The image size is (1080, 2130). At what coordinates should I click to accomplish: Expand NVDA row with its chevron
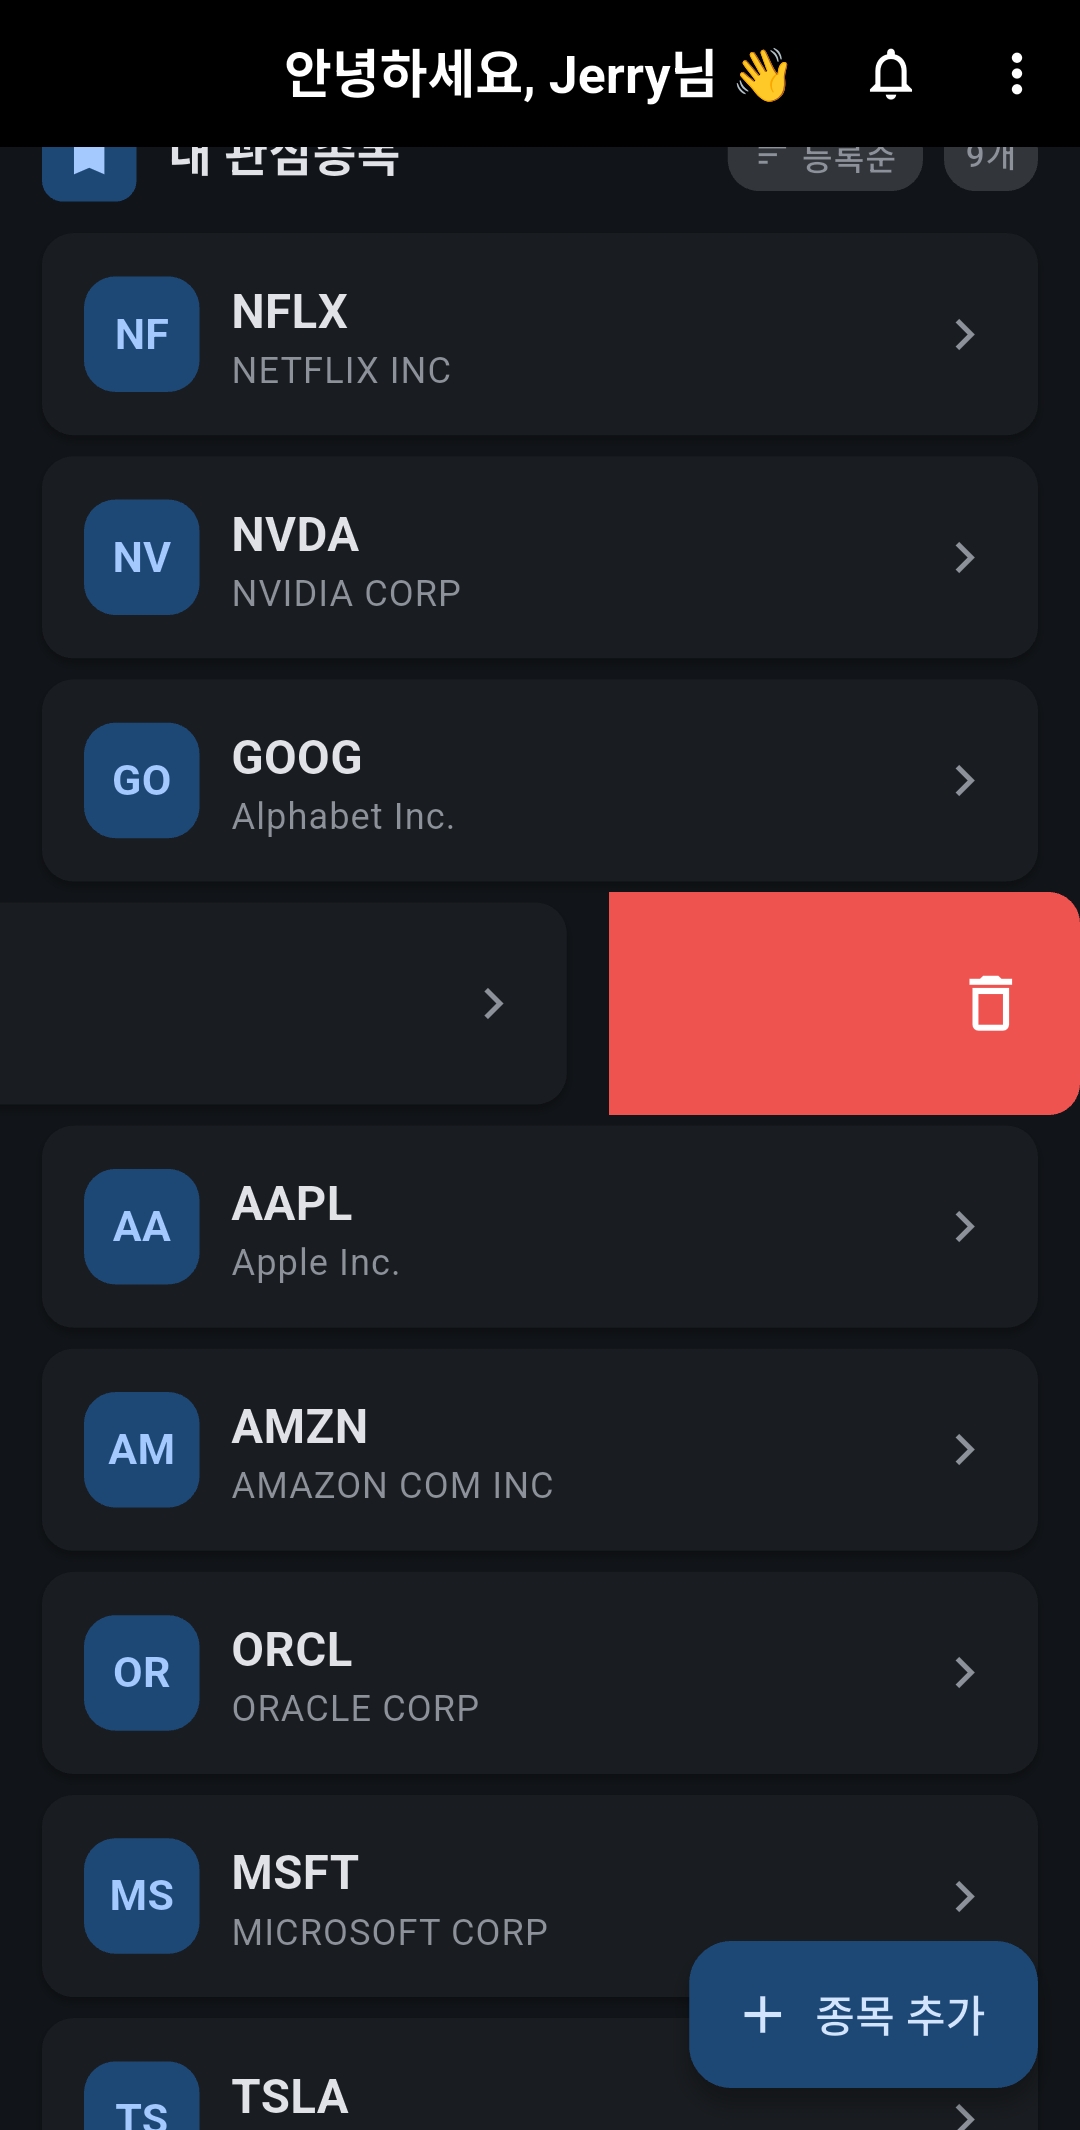click(x=964, y=557)
